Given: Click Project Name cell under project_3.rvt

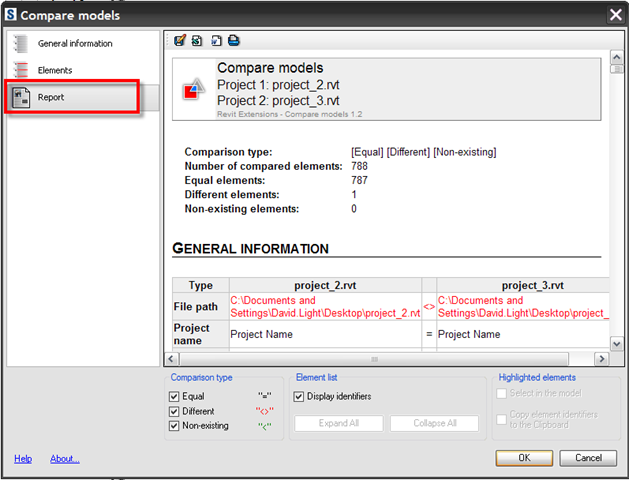Looking at the screenshot, I should pos(523,334).
